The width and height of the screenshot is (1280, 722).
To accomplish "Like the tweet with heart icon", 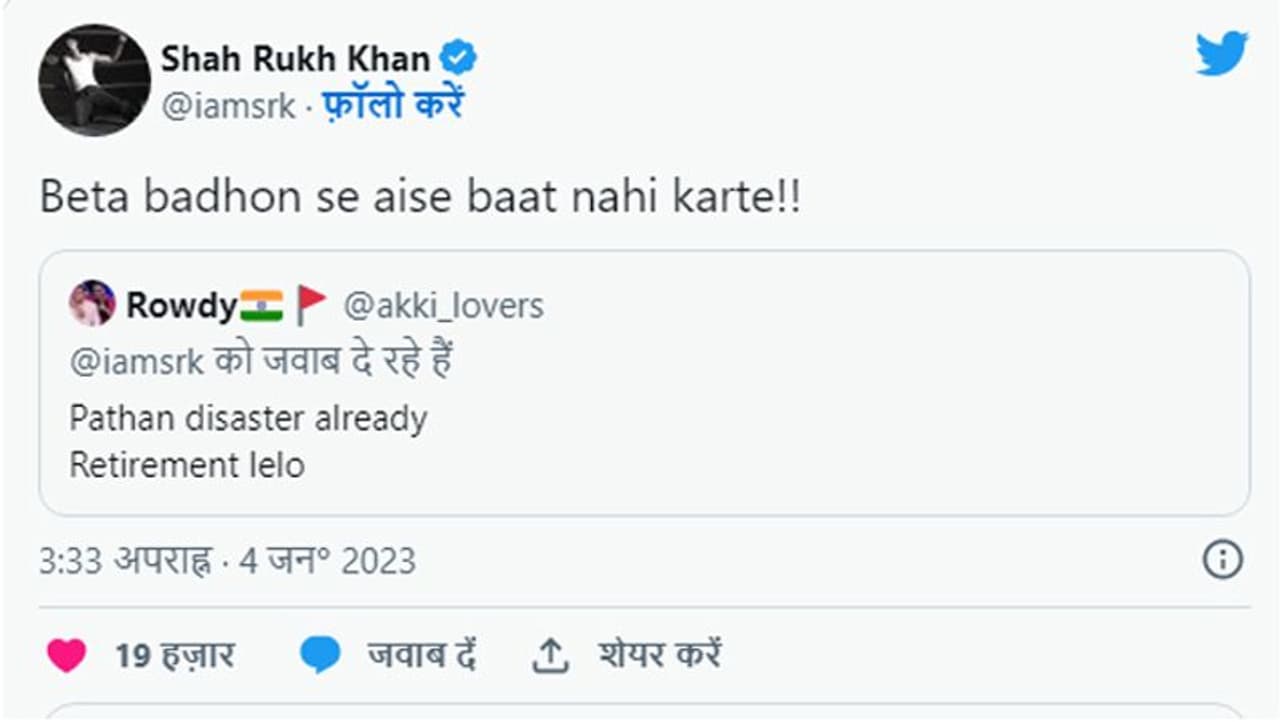I will click(67, 656).
